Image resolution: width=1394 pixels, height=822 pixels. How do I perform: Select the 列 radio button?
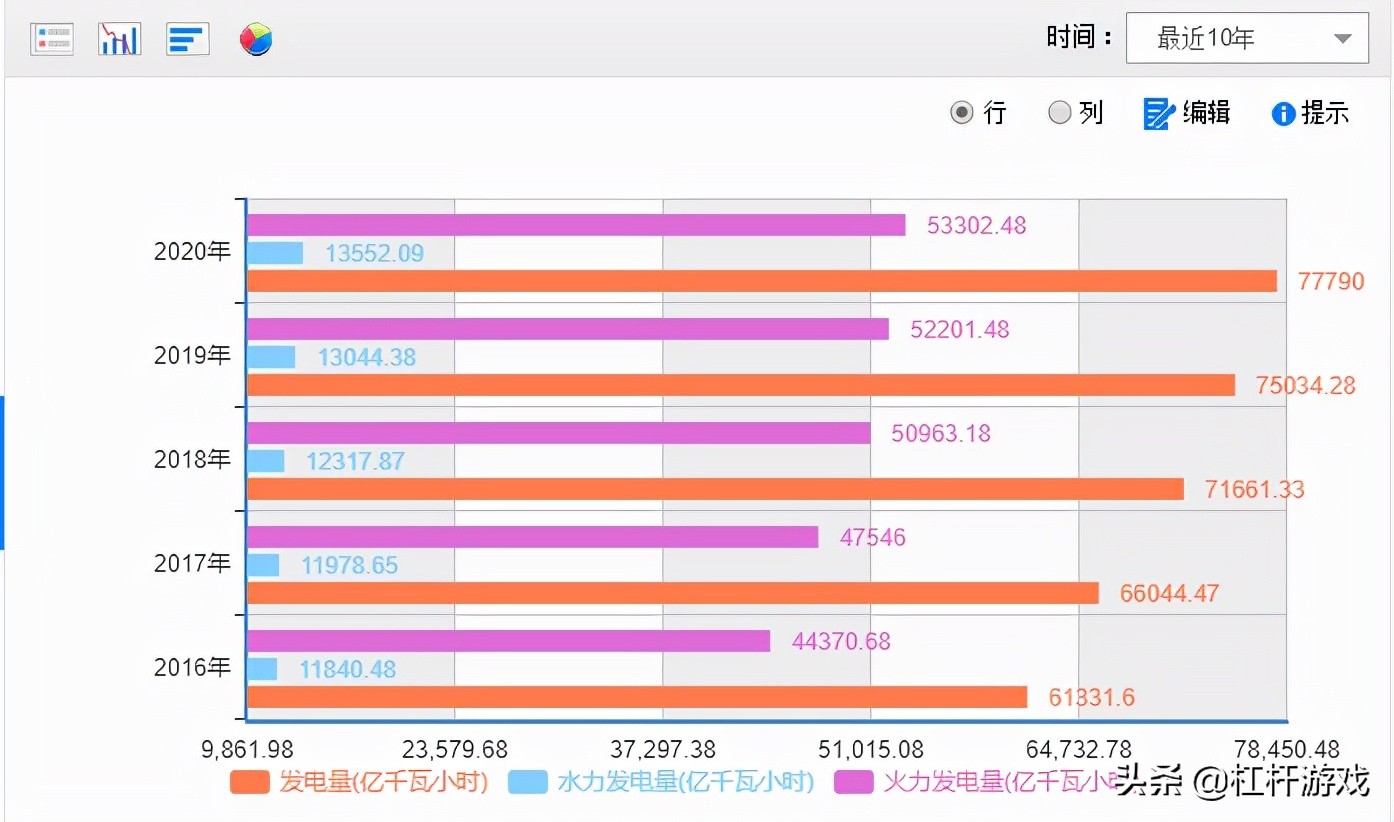1060,113
